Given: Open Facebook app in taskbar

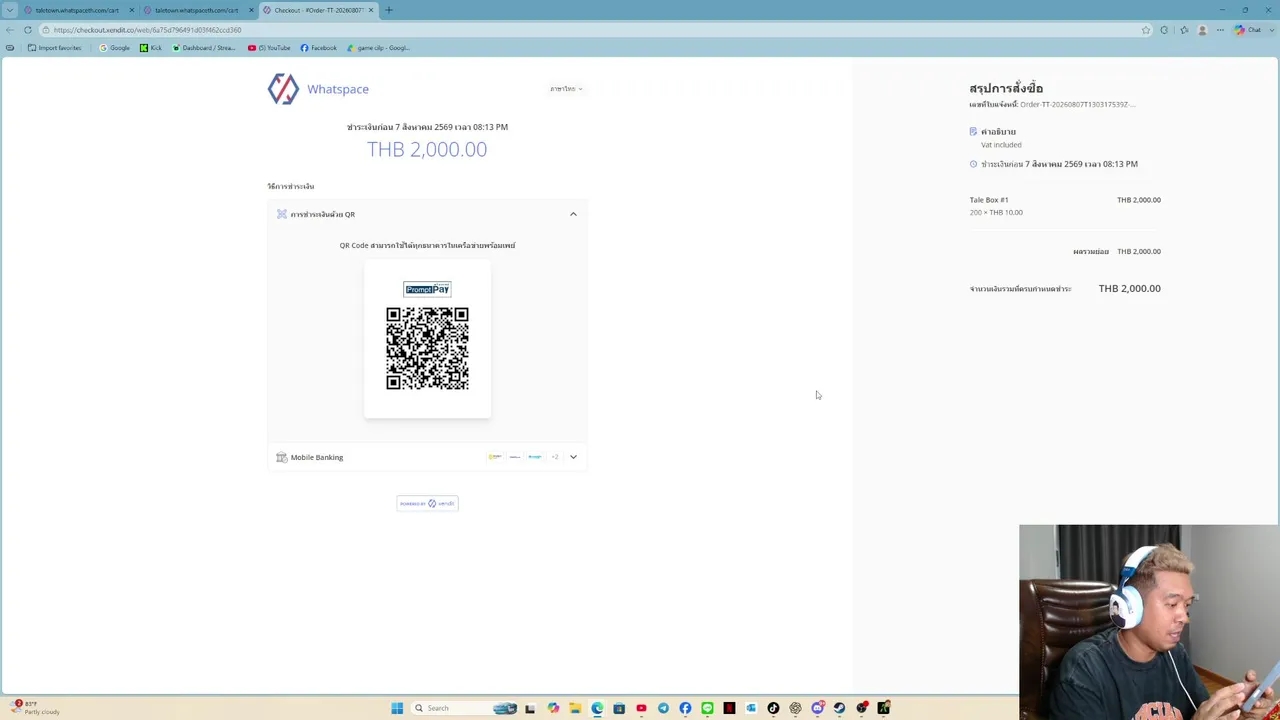Looking at the screenshot, I should [685, 708].
